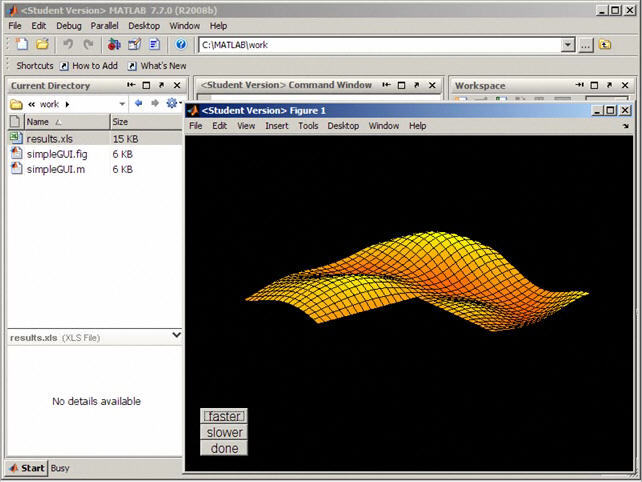Click the Redo toolbar icon
642x482 pixels.
point(88,44)
